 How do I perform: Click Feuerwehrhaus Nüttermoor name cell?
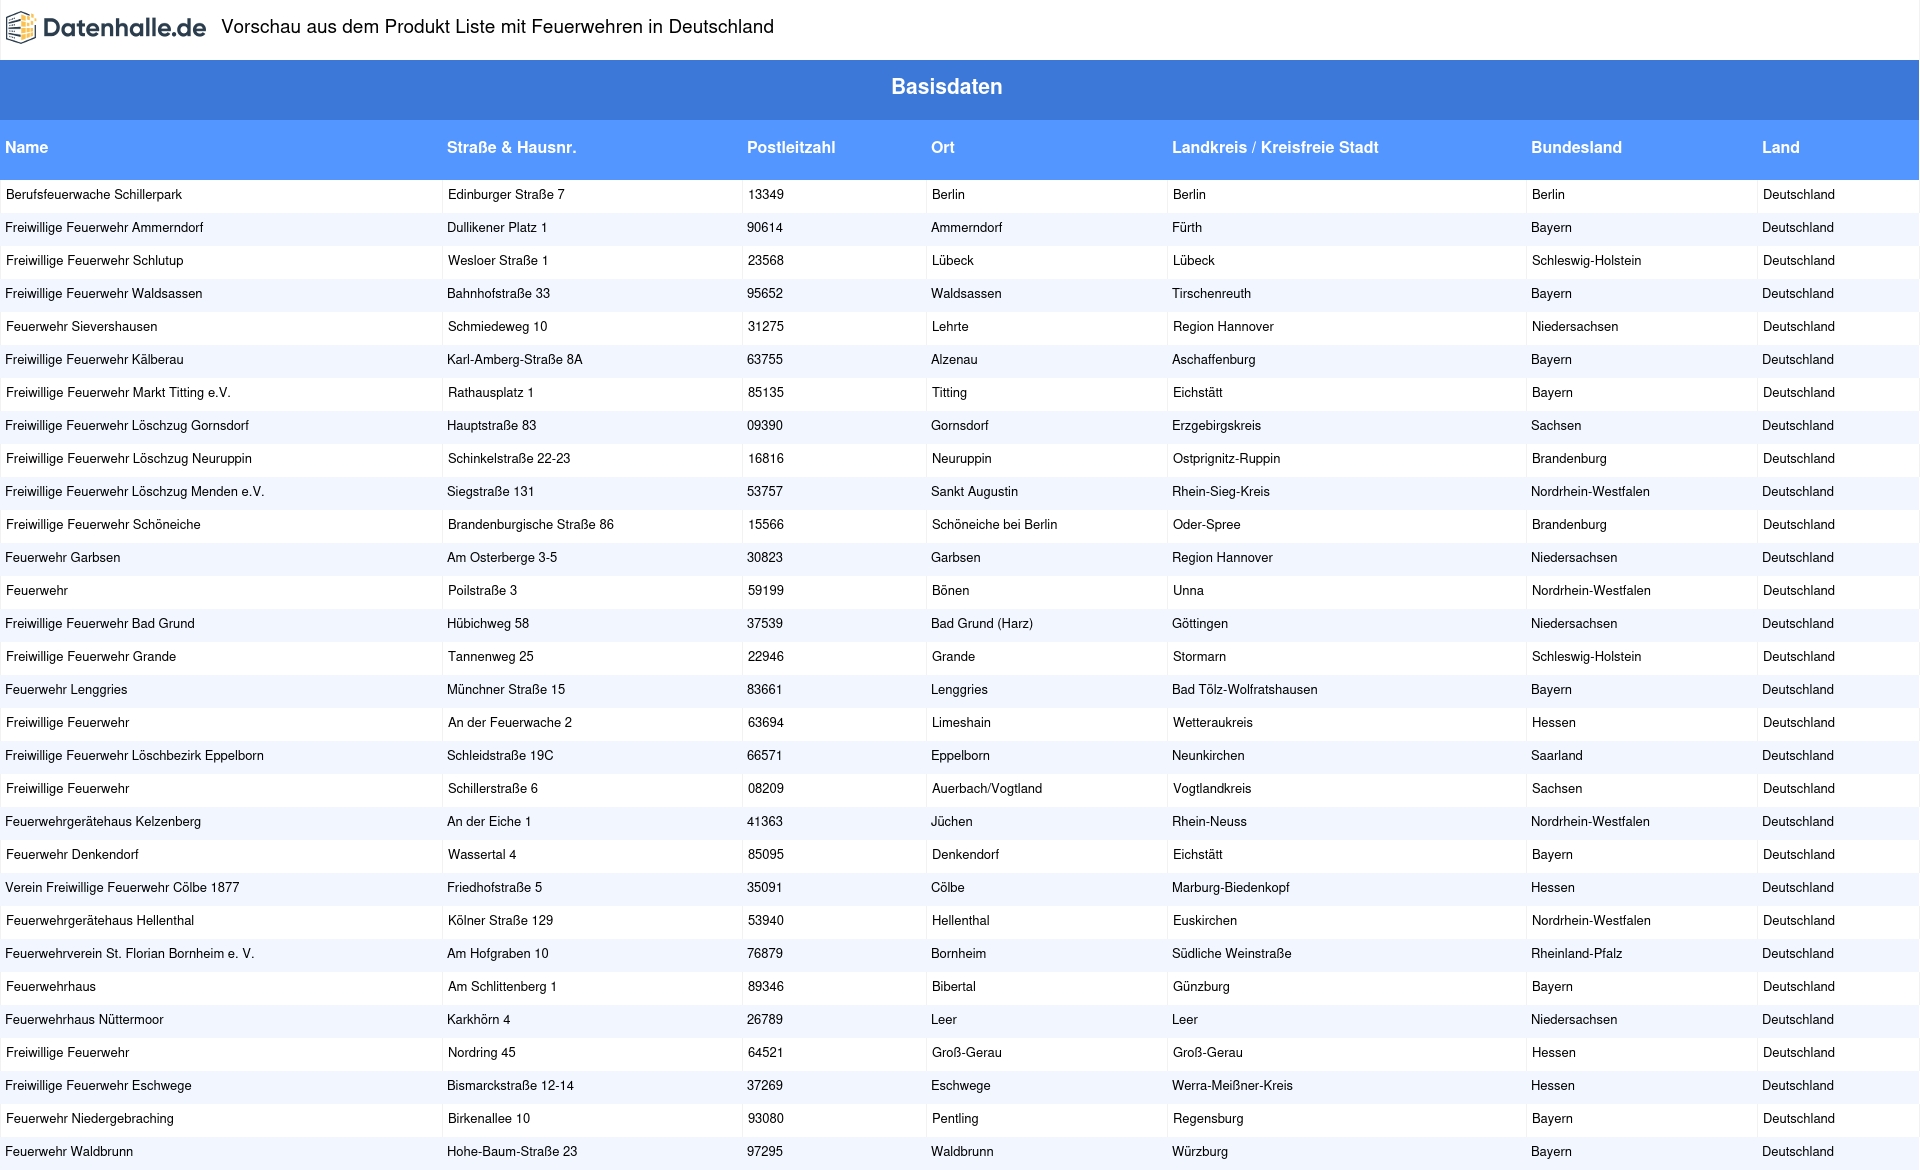[84, 1020]
